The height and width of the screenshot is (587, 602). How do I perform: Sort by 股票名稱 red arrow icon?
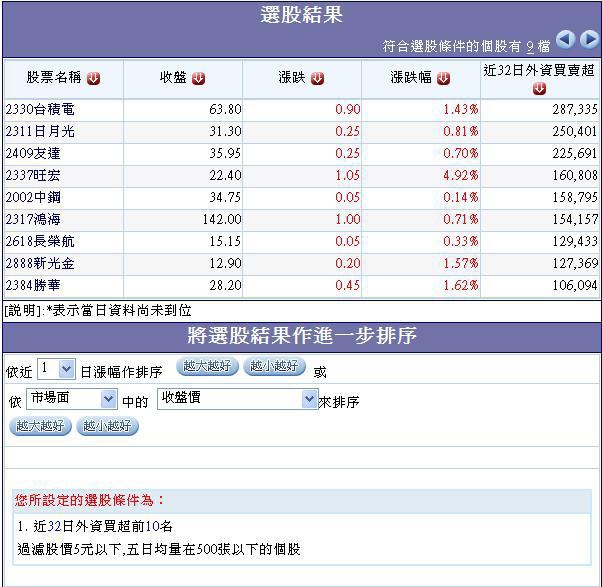click(x=93, y=79)
